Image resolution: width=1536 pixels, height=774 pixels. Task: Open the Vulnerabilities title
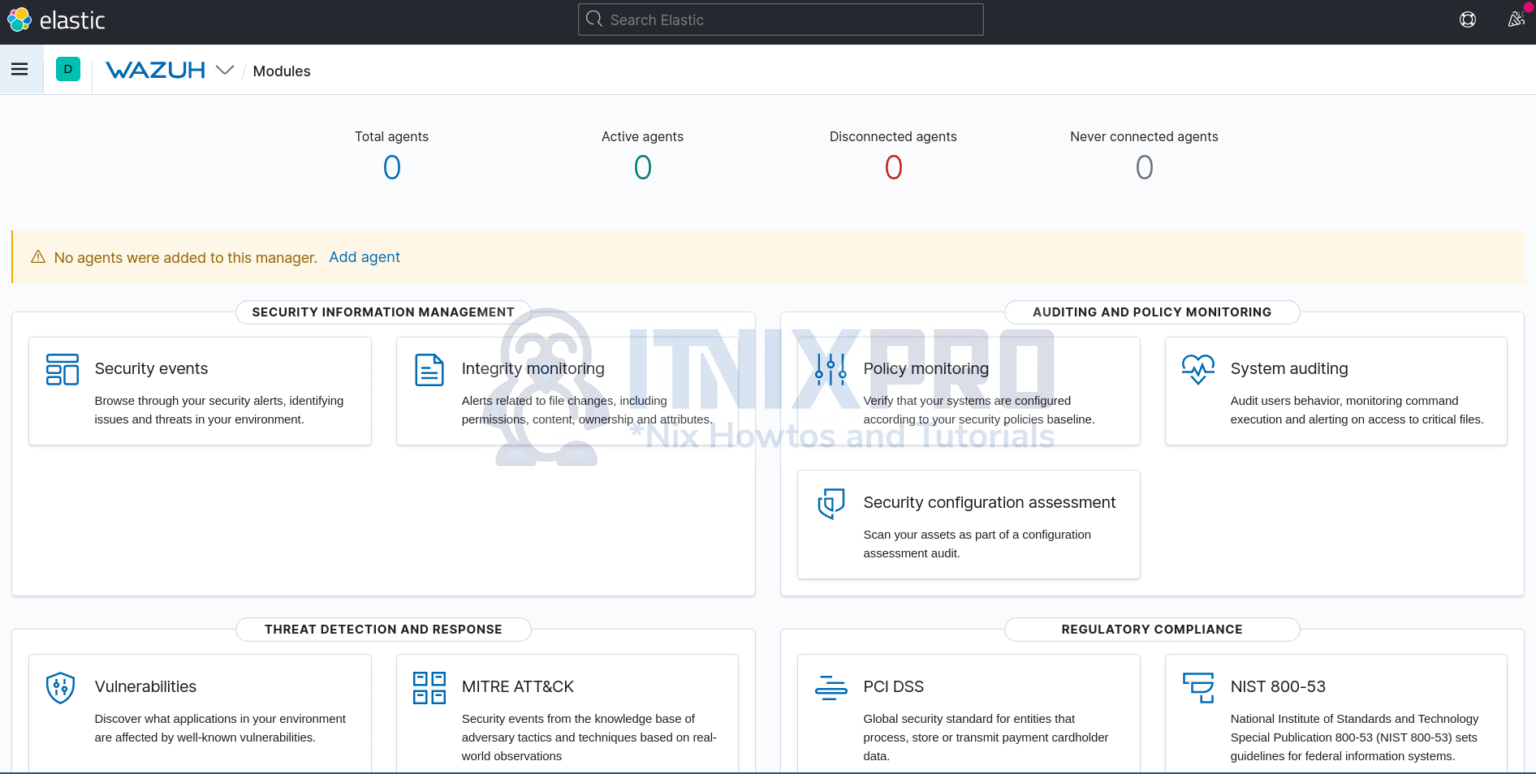tap(145, 687)
